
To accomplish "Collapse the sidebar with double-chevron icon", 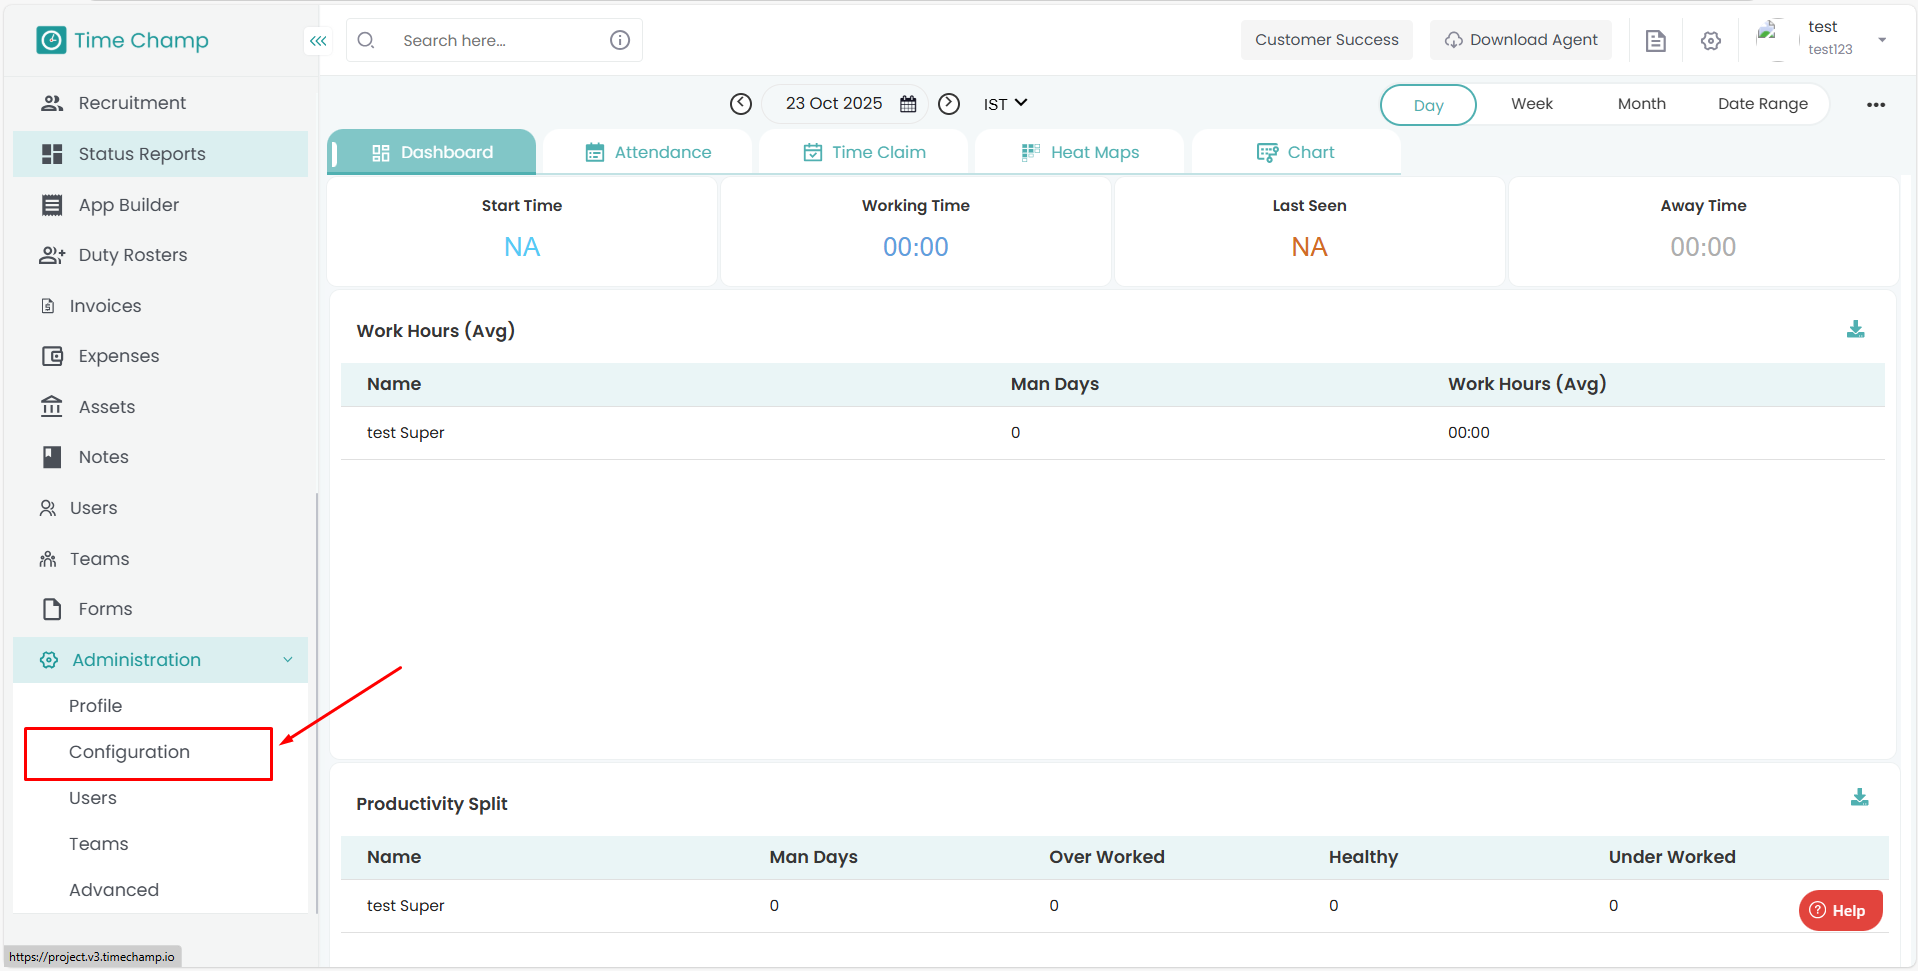I will (318, 41).
